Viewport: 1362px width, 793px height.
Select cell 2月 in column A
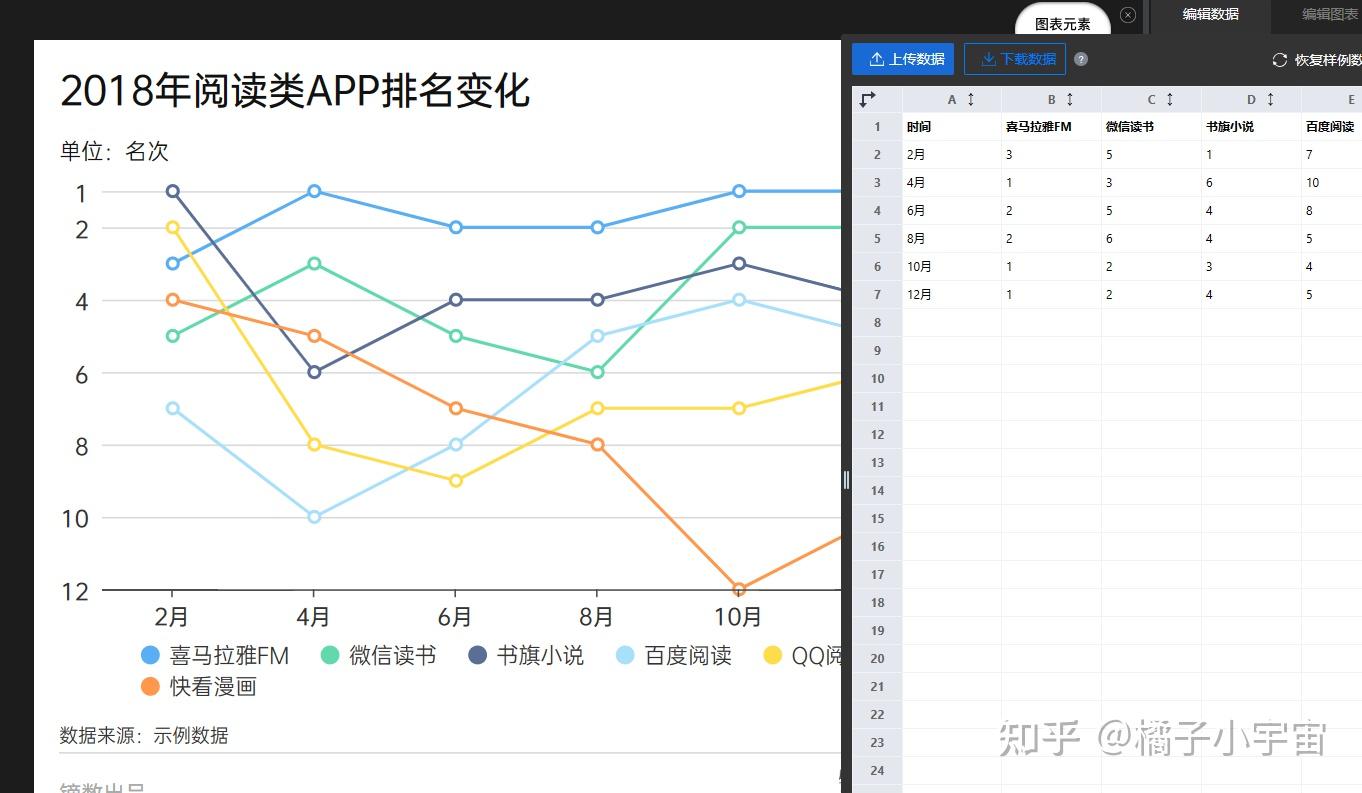pyautogui.click(x=951, y=155)
